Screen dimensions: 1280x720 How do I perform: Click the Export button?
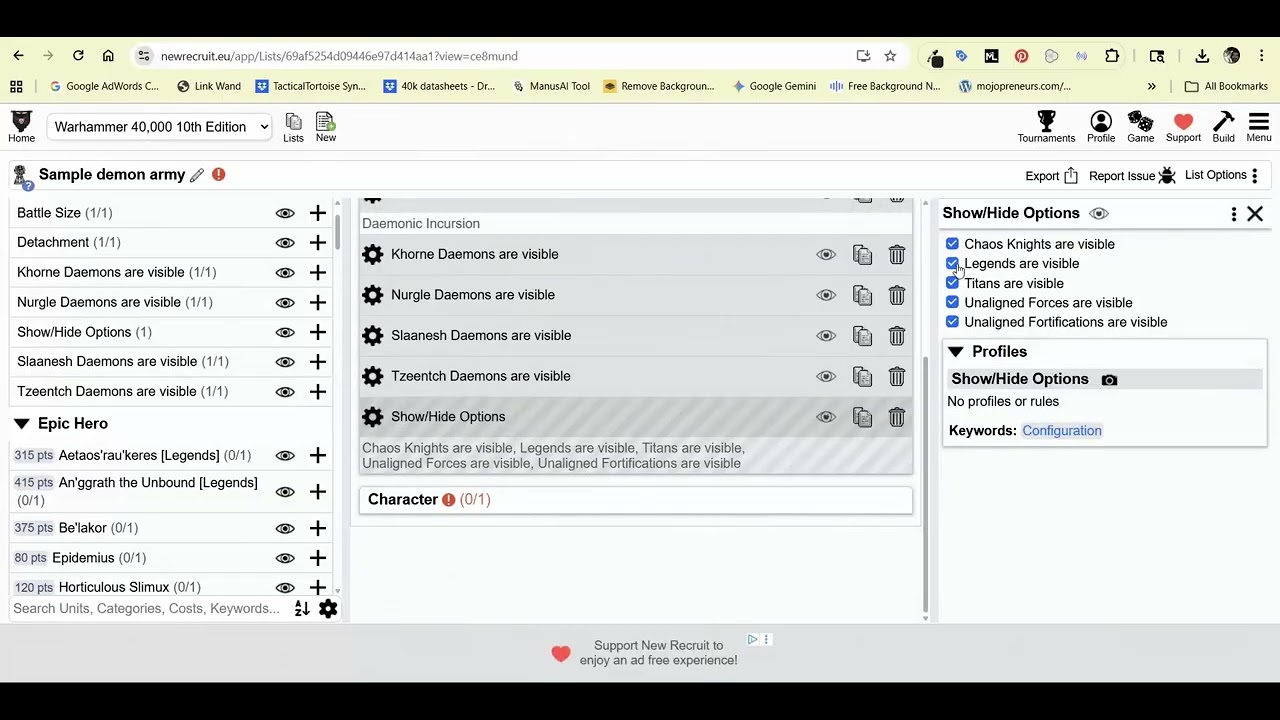tap(1052, 176)
